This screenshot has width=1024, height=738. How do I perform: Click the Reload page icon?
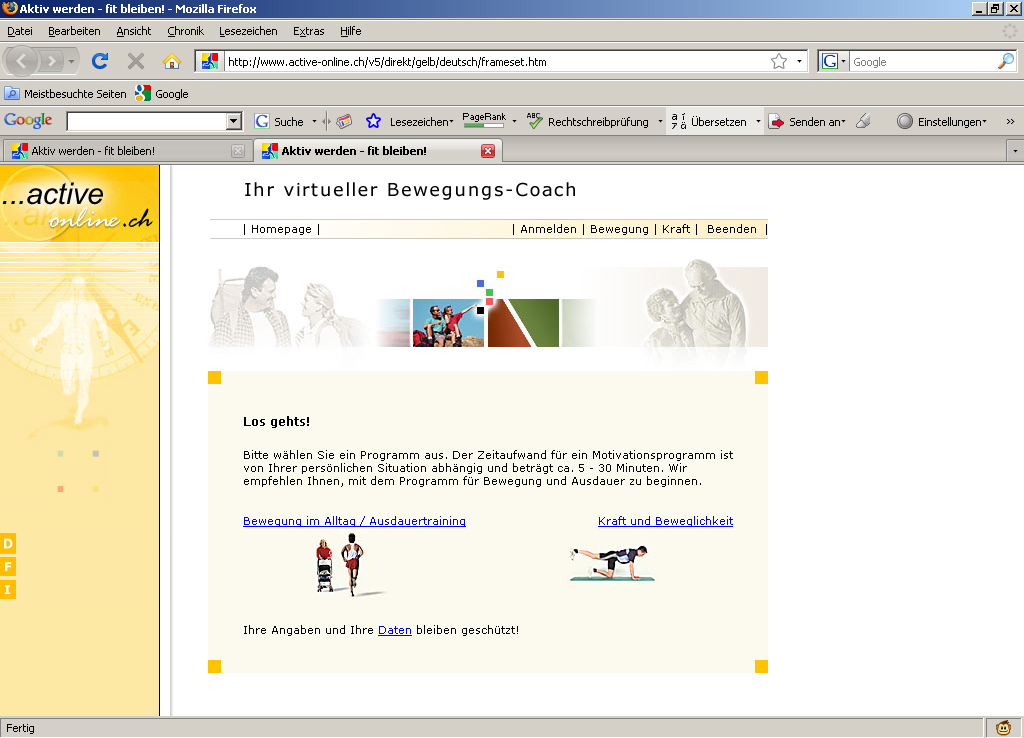pos(100,61)
